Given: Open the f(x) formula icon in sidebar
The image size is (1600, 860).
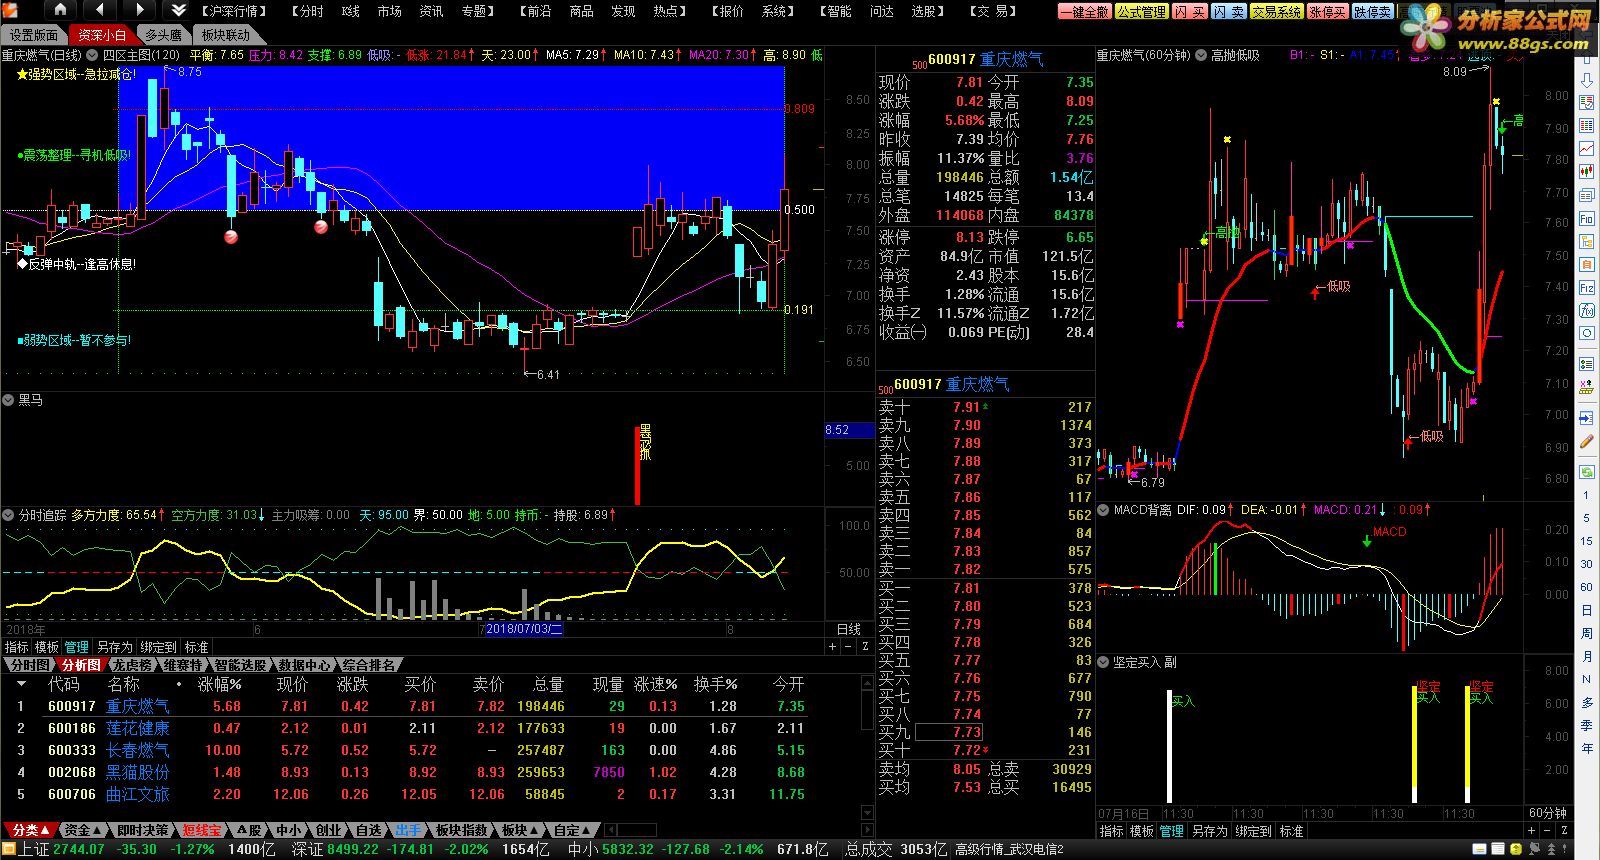Looking at the screenshot, I should click(1587, 310).
